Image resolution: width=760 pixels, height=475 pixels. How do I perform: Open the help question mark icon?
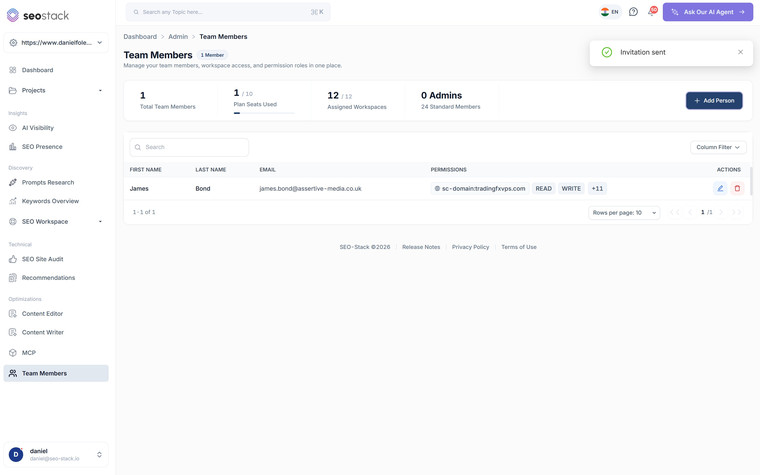pos(633,12)
